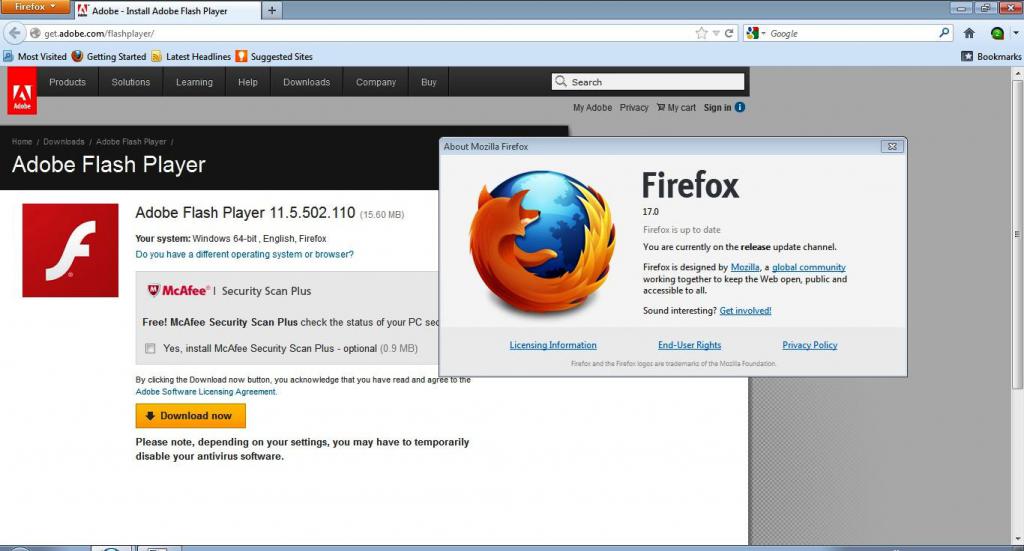Screen dimensions: 1024x551
Task: Click the Home breadcrumb
Action: (x=22, y=142)
